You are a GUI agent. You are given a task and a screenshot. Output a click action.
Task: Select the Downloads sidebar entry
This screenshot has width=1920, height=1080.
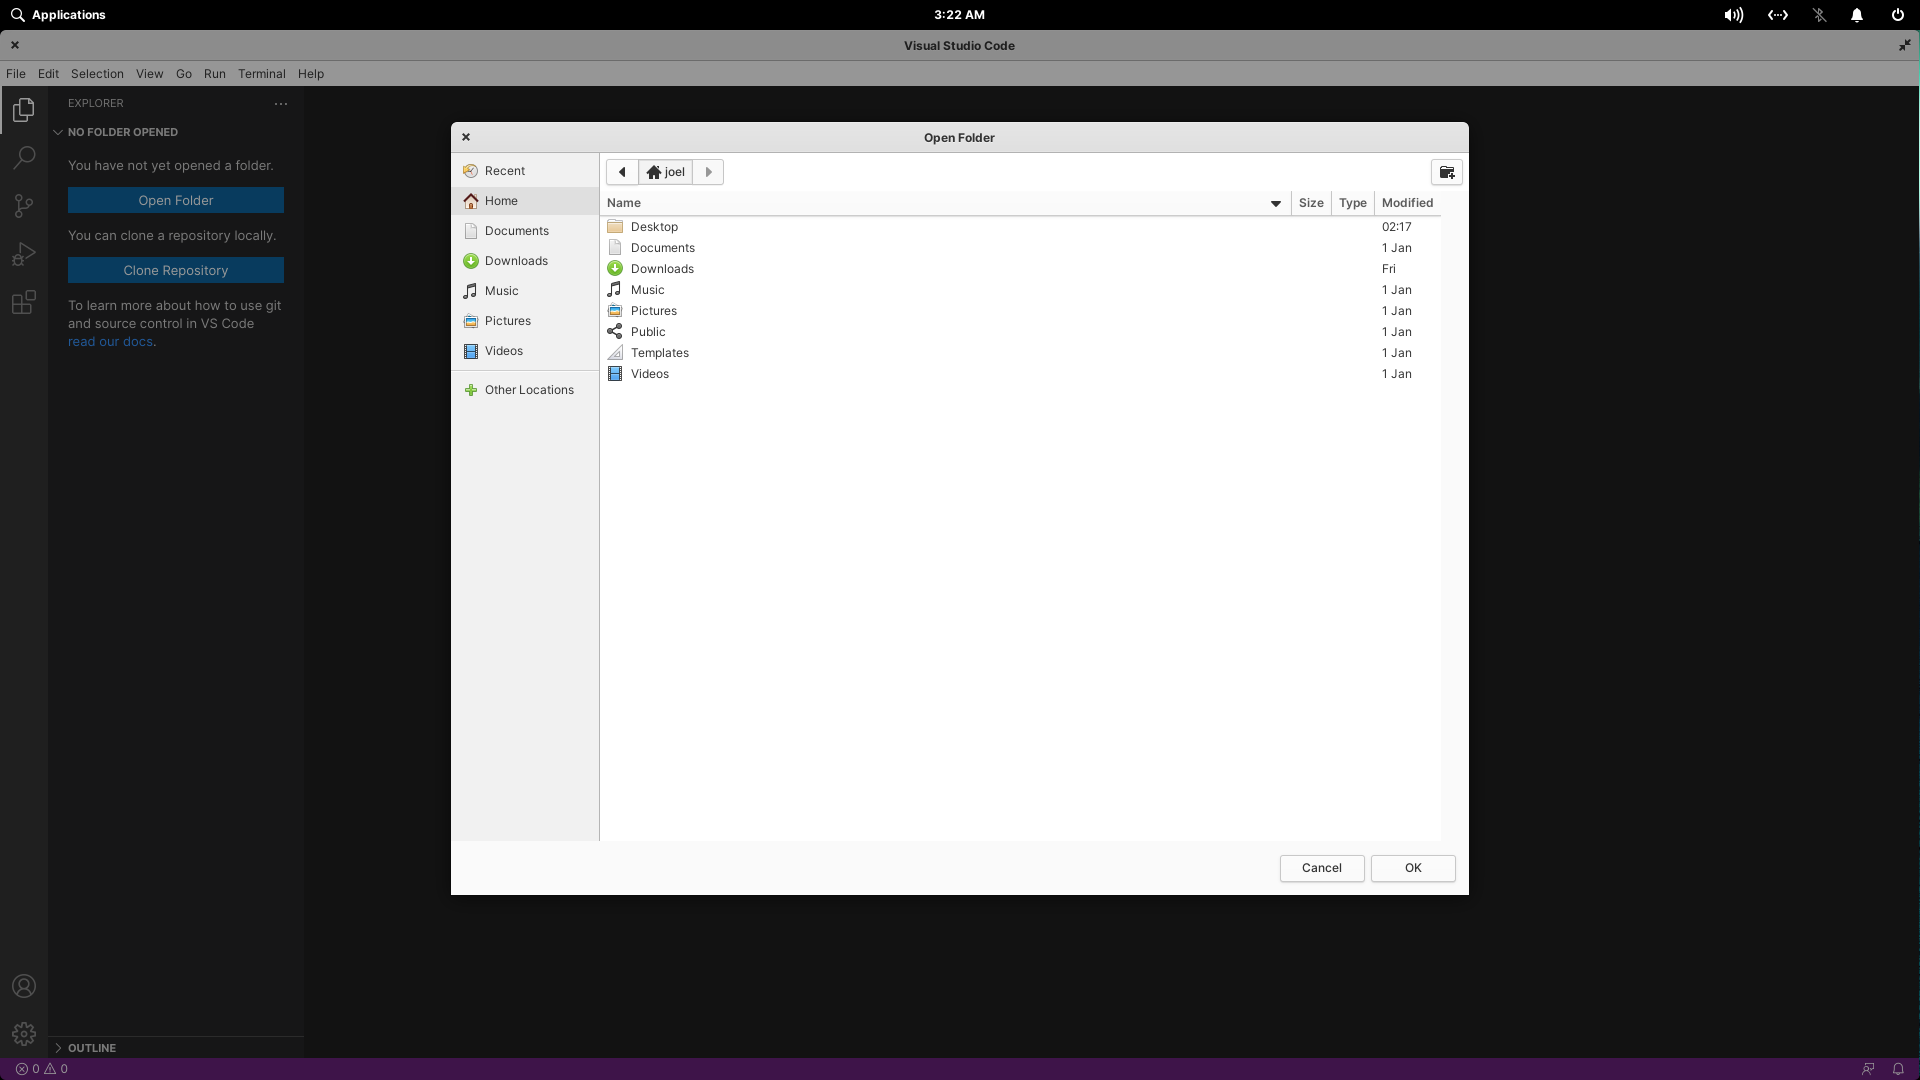coord(516,260)
